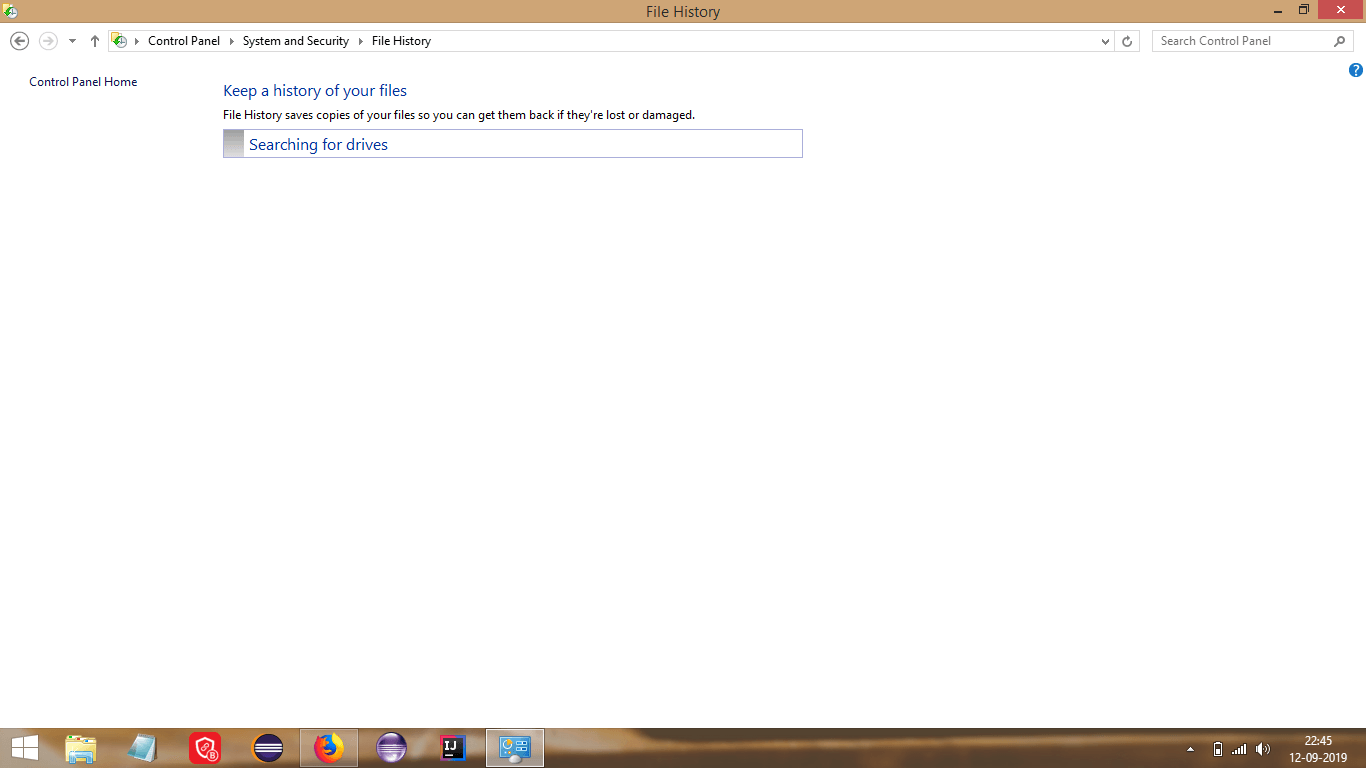This screenshot has width=1366, height=768.
Task: Open the network signal tray icon
Action: pyautogui.click(x=1239, y=749)
